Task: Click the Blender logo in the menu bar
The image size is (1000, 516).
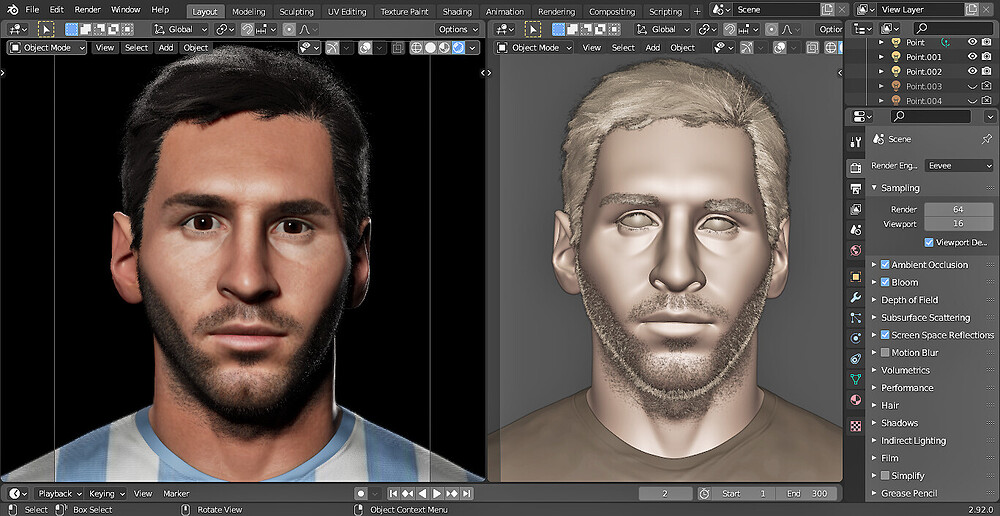Action: (11, 10)
